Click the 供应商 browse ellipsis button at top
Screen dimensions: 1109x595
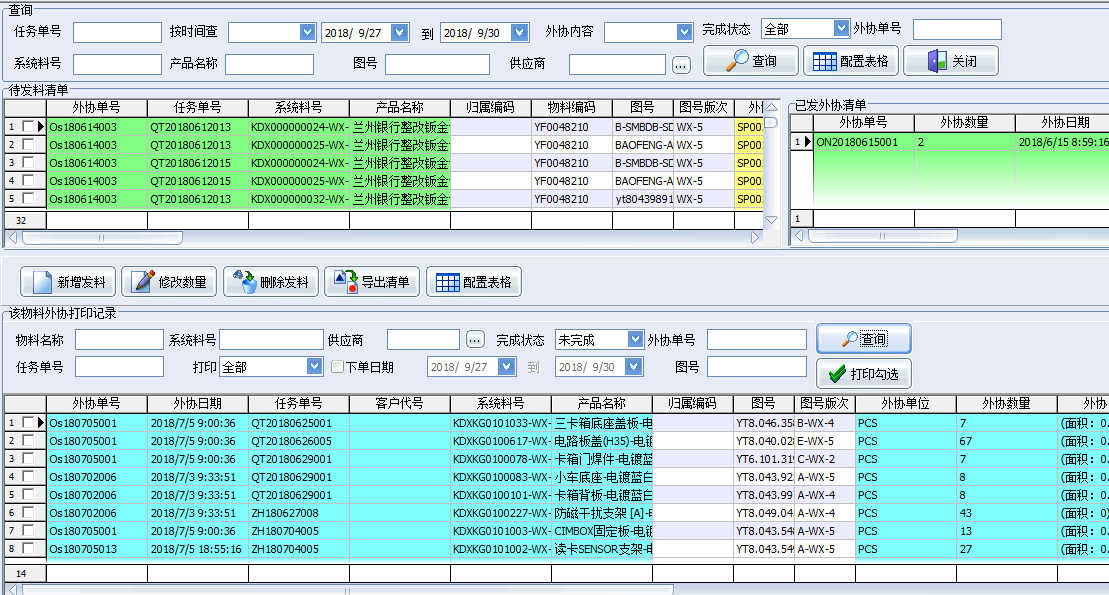681,65
